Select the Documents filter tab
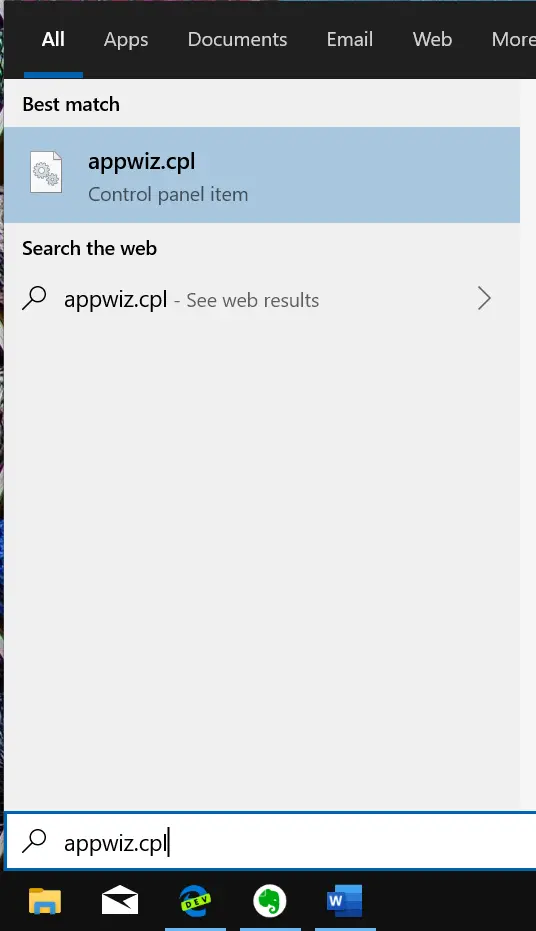 point(237,39)
